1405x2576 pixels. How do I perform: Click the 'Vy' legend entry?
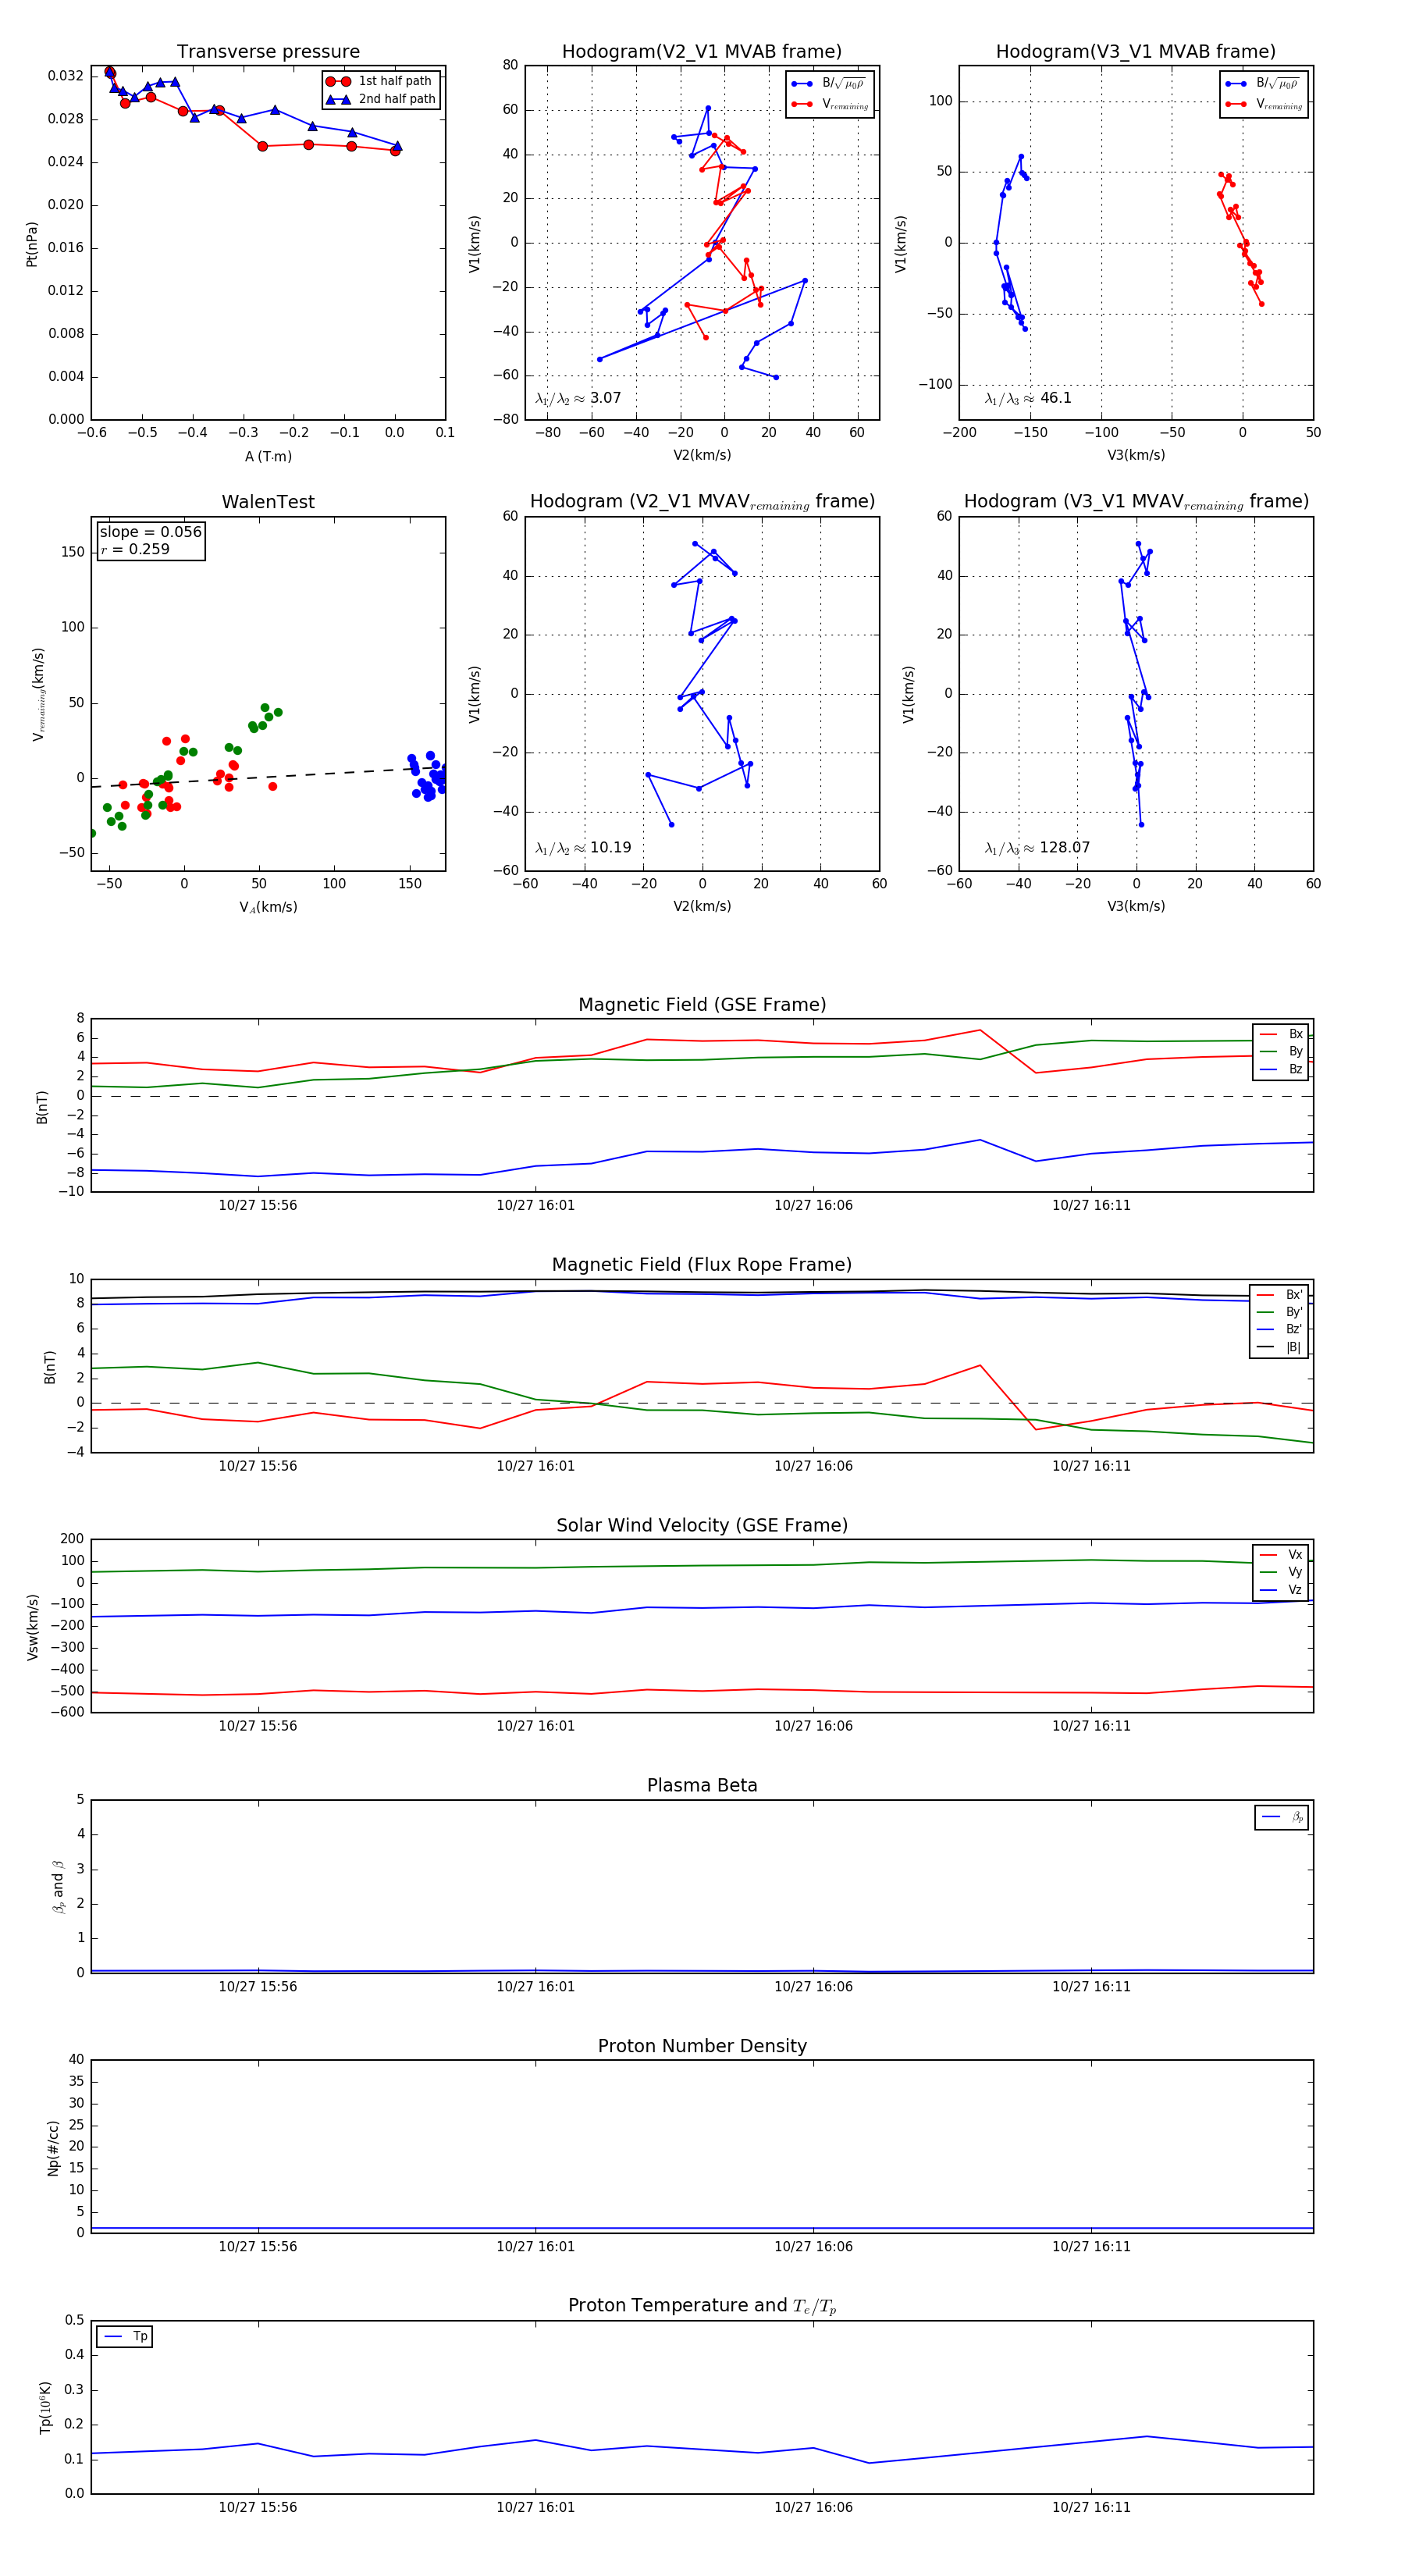(1281, 1572)
